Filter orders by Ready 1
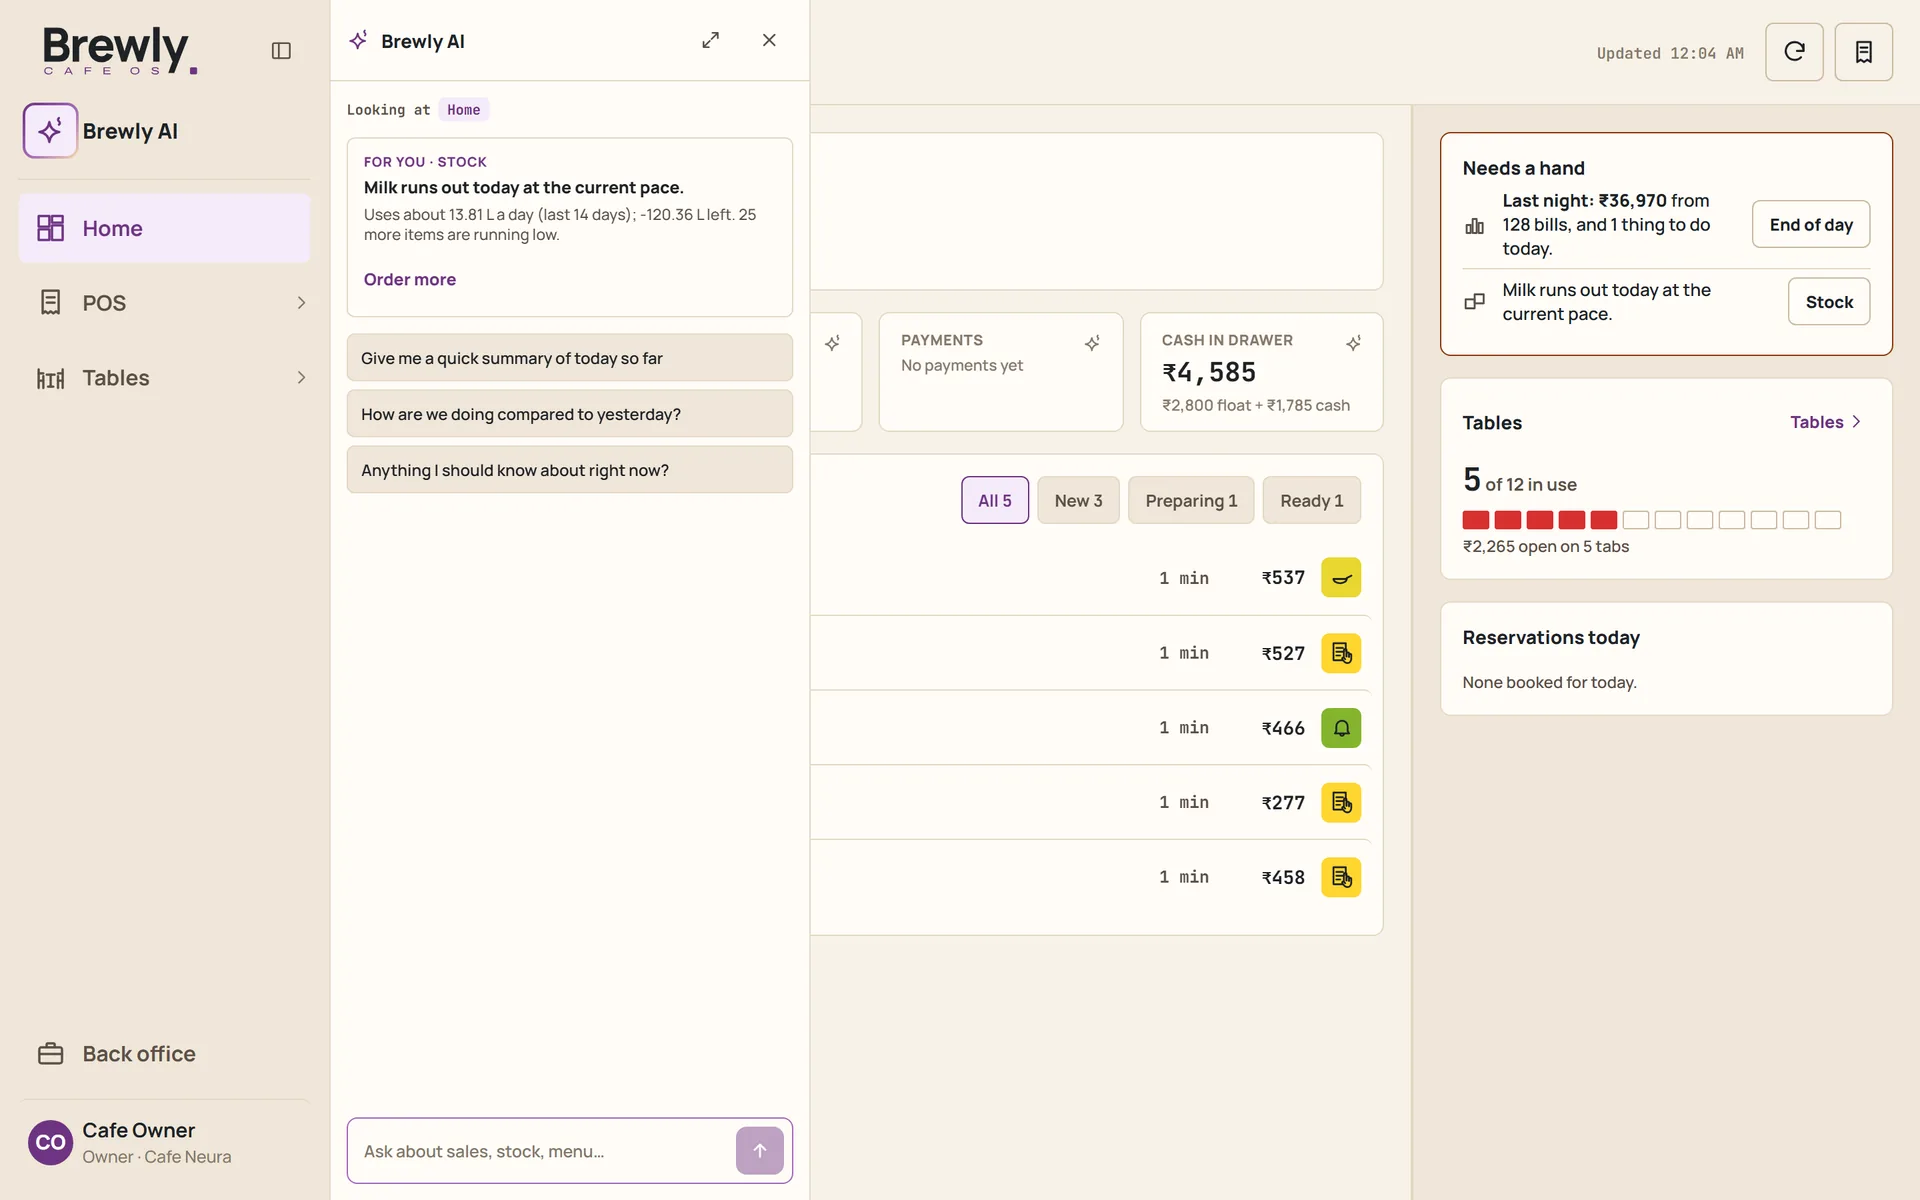1920x1200 pixels. point(1311,500)
